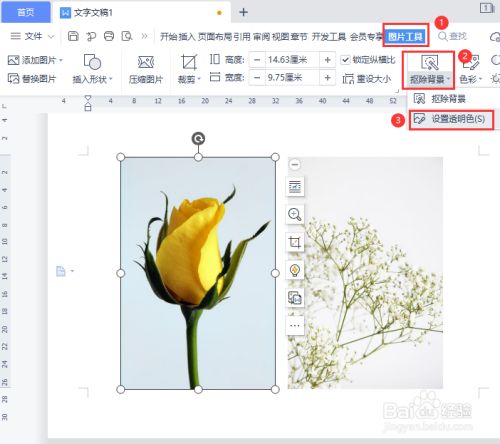Open the 引用 tab
500x444 pixels.
[x=242, y=36]
